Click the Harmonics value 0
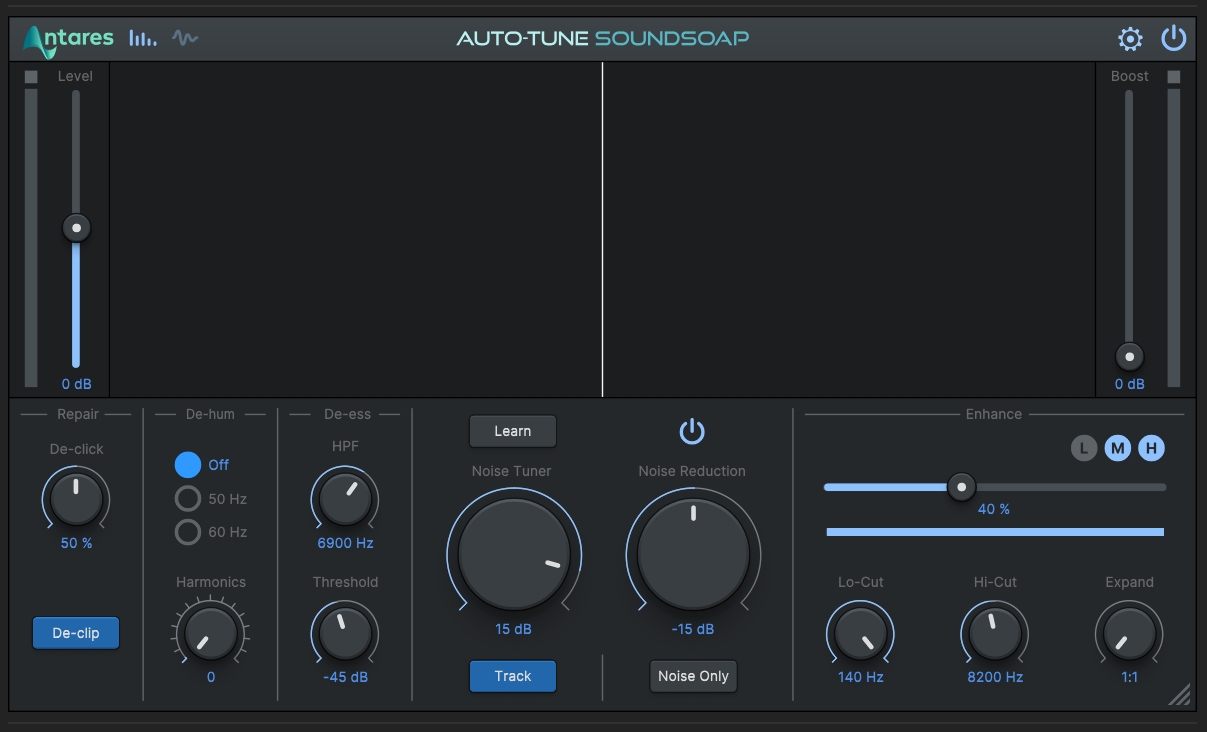Screen dimensions: 1207x732 coord(211,677)
